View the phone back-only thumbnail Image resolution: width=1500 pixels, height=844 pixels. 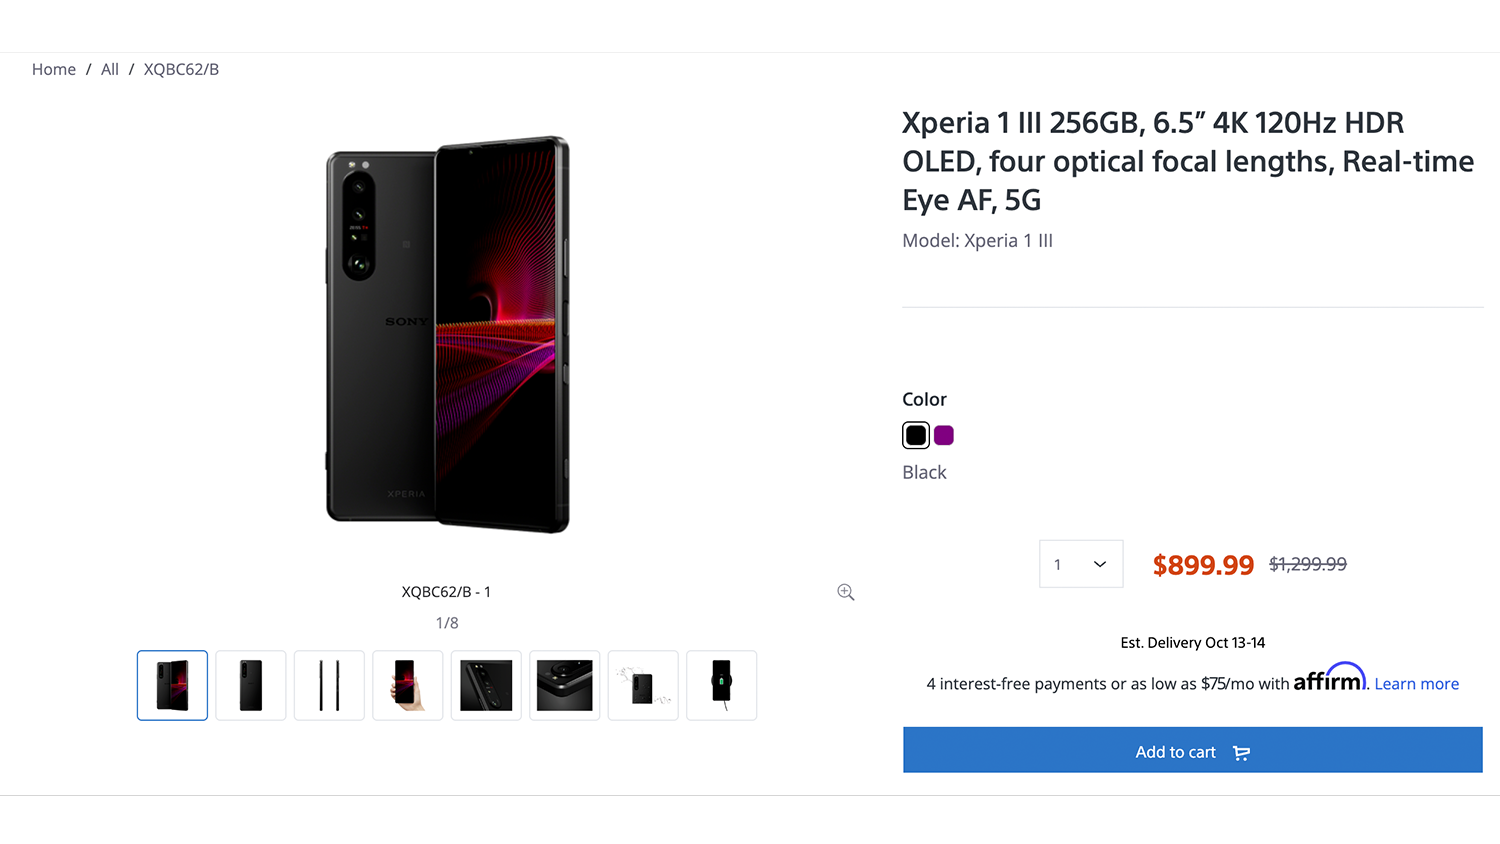pyautogui.click(x=251, y=686)
